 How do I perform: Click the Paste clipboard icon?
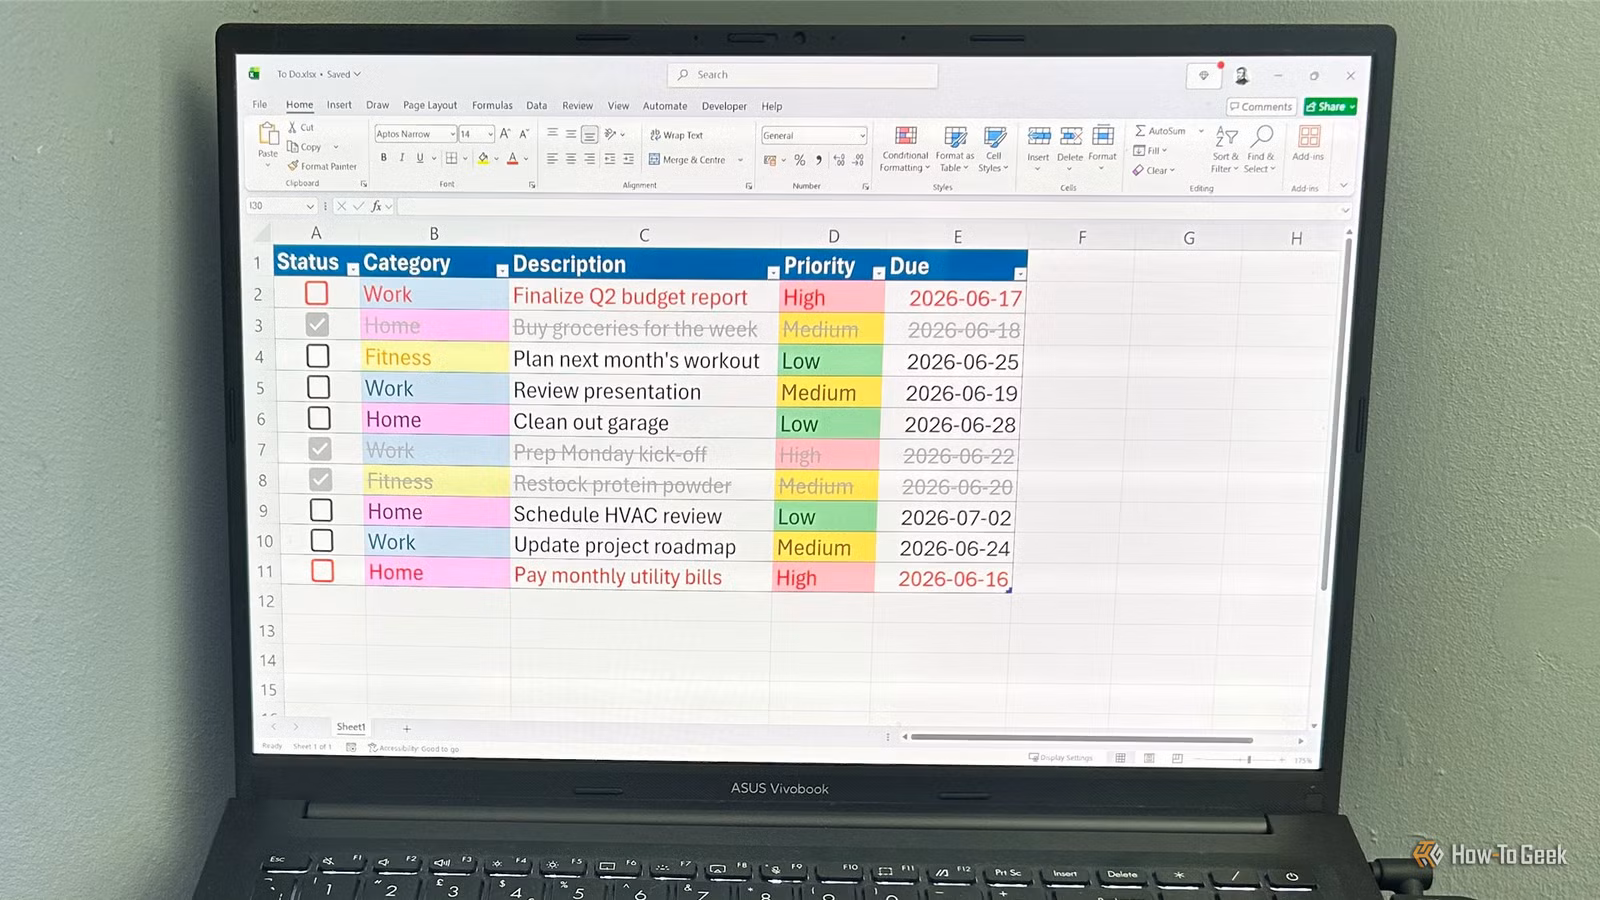coord(268,134)
